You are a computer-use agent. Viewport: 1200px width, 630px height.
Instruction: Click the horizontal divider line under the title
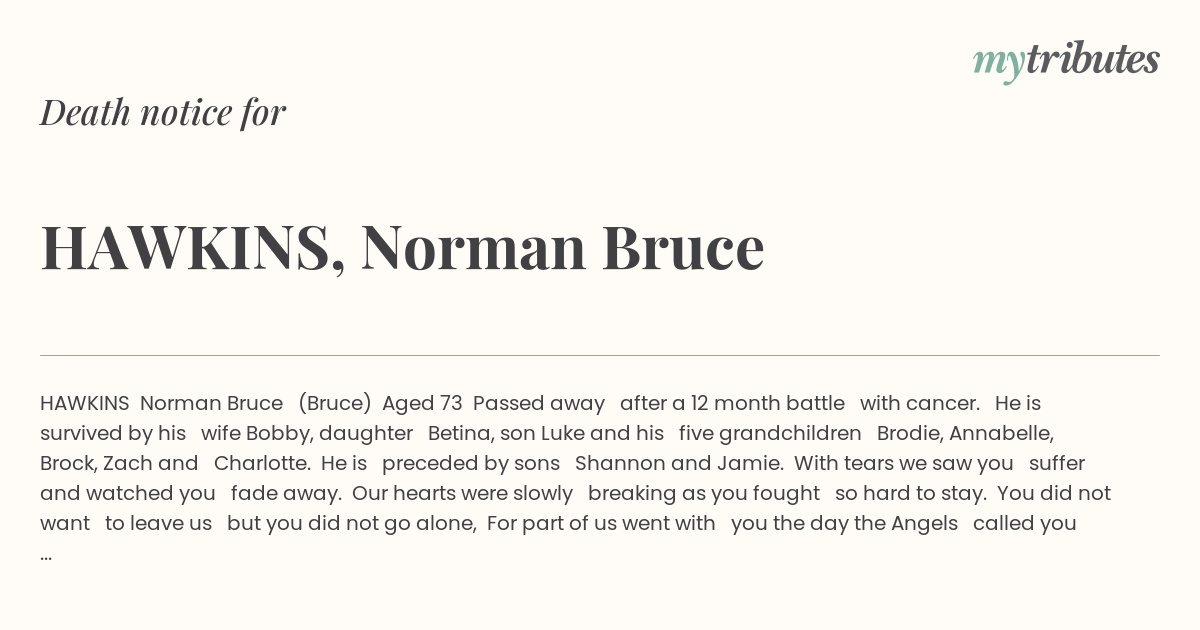pos(600,355)
